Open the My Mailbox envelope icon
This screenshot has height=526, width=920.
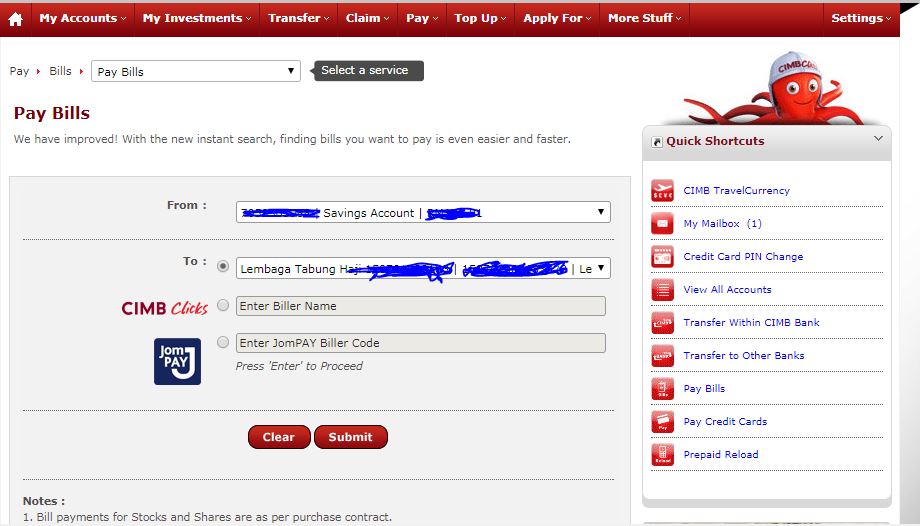tap(662, 224)
